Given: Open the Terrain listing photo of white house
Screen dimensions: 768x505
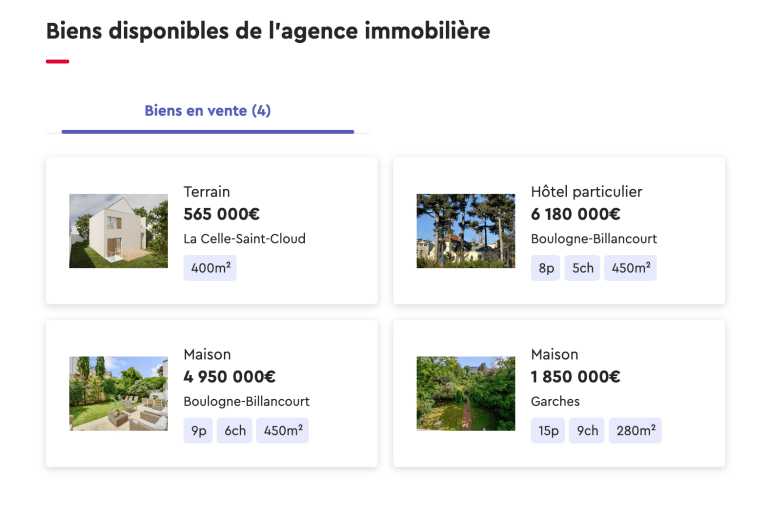Looking at the screenshot, I should tap(118, 231).
